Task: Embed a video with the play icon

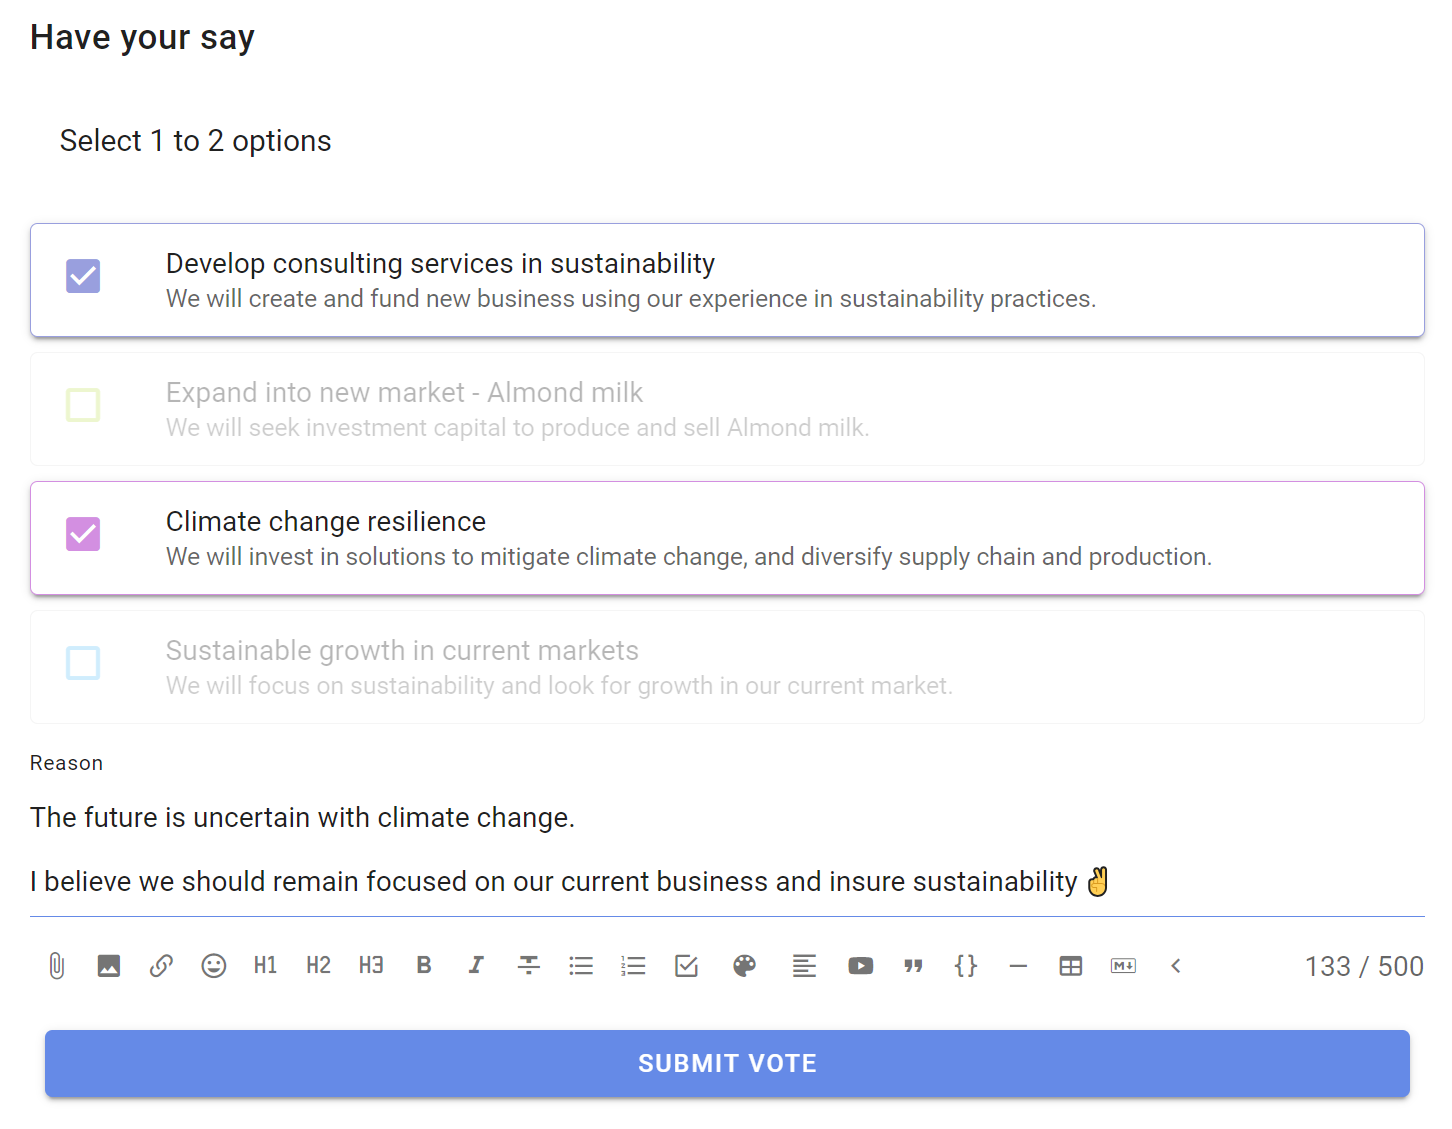Action: click(x=861, y=966)
